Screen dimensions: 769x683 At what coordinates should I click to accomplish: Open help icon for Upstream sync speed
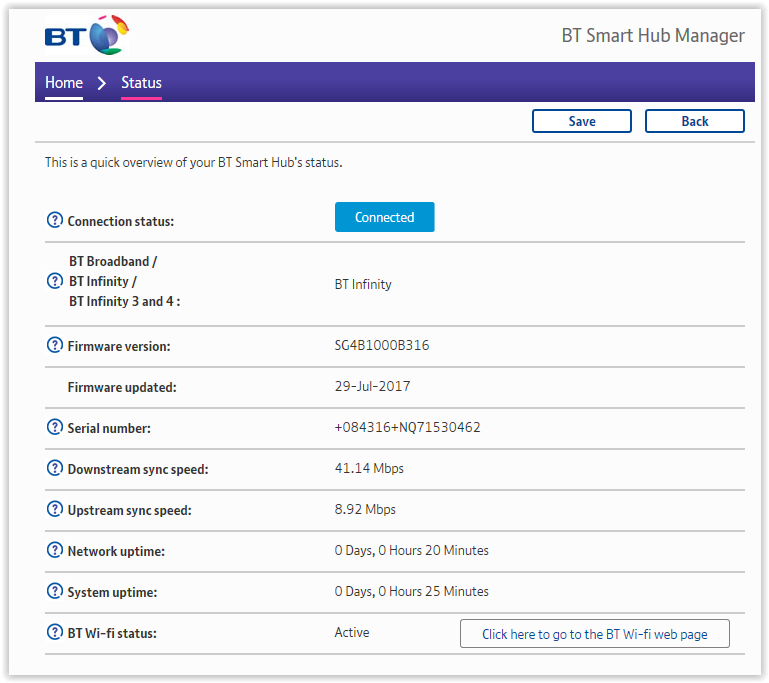[54, 508]
